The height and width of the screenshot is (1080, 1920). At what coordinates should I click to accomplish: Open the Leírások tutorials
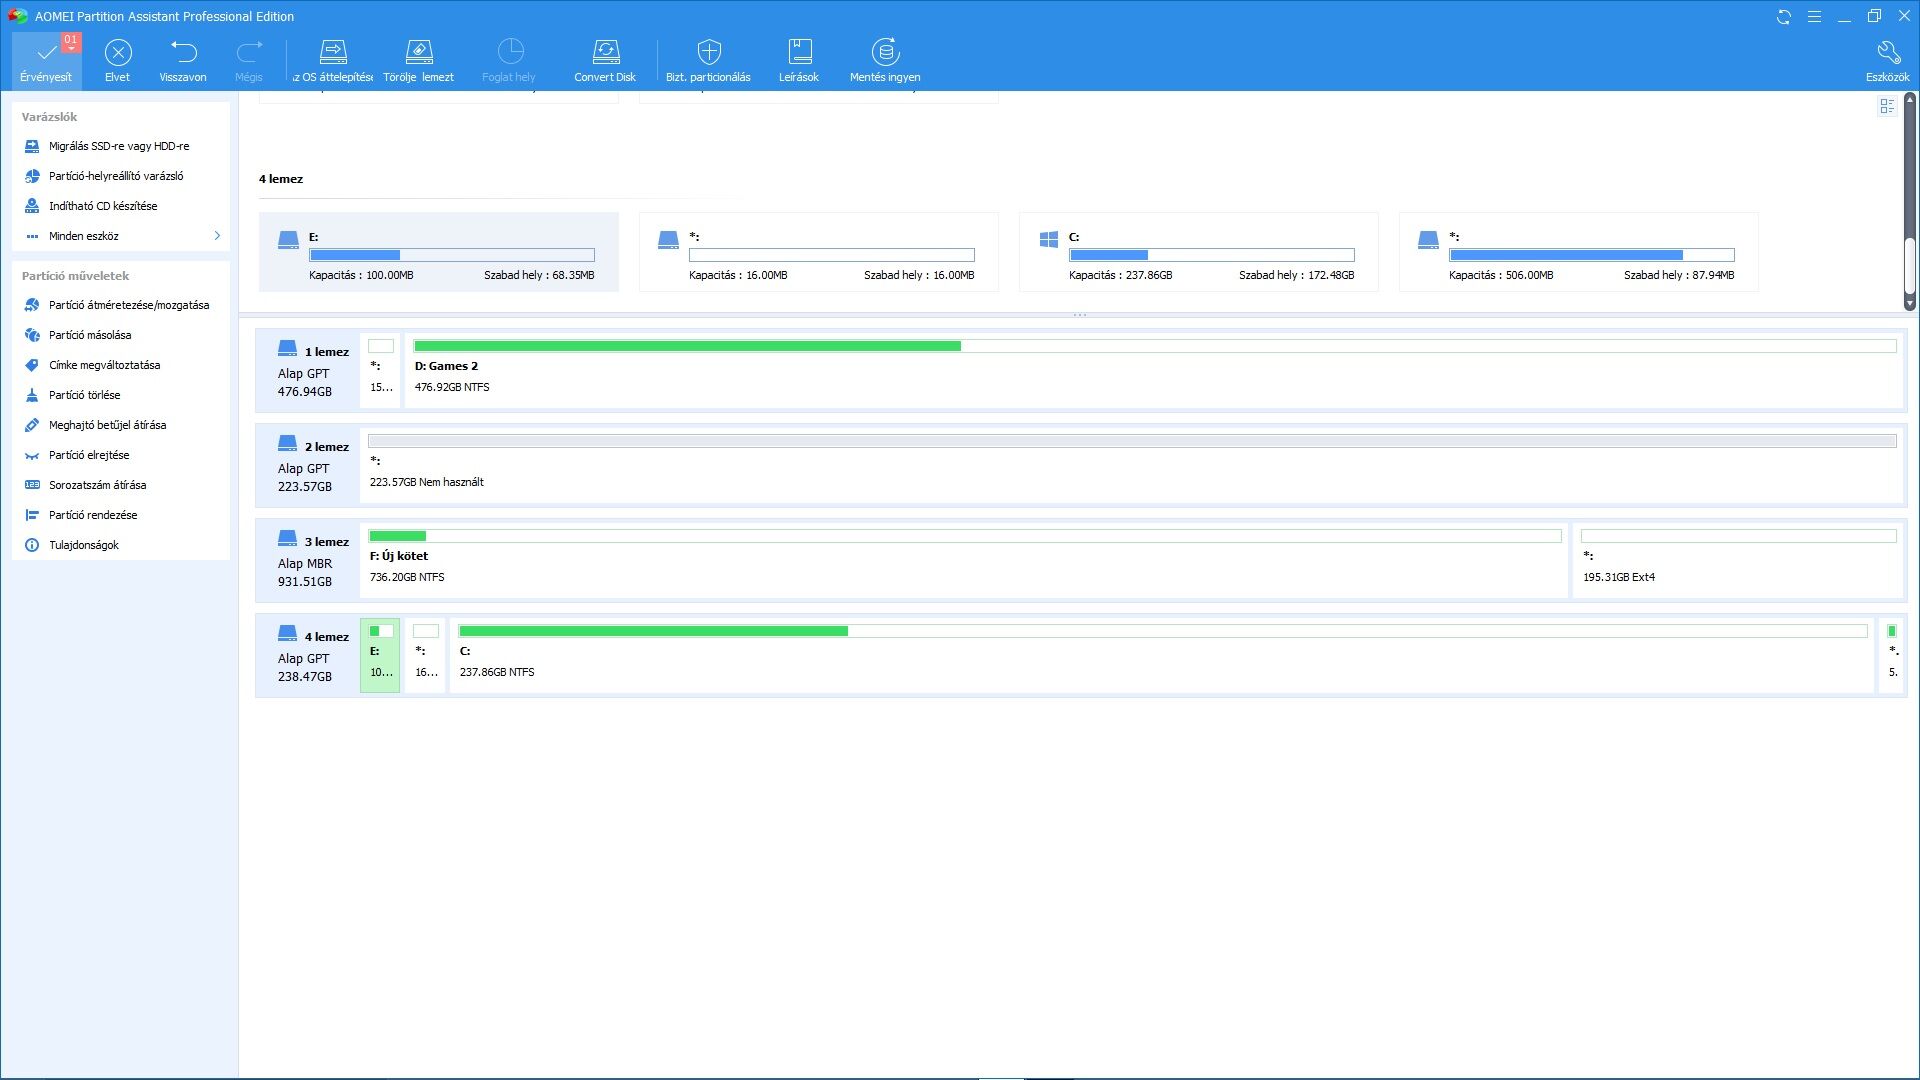799,60
